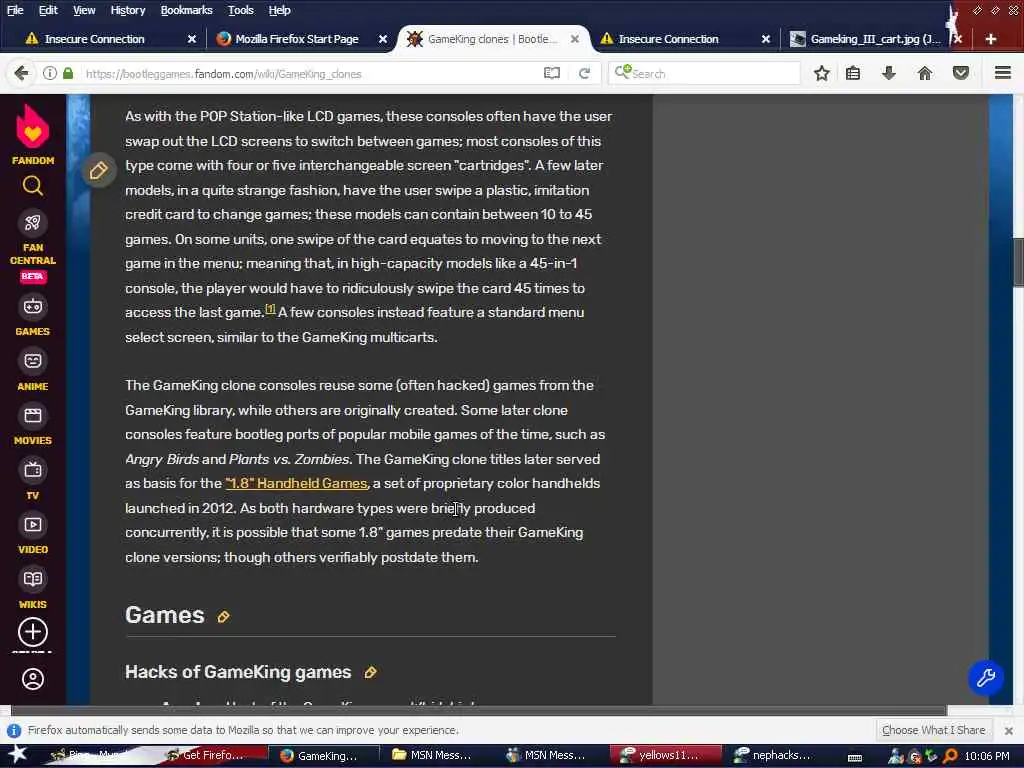Show site information icon in address bar
Screen dimensions: 1024x768
[x=50, y=73]
